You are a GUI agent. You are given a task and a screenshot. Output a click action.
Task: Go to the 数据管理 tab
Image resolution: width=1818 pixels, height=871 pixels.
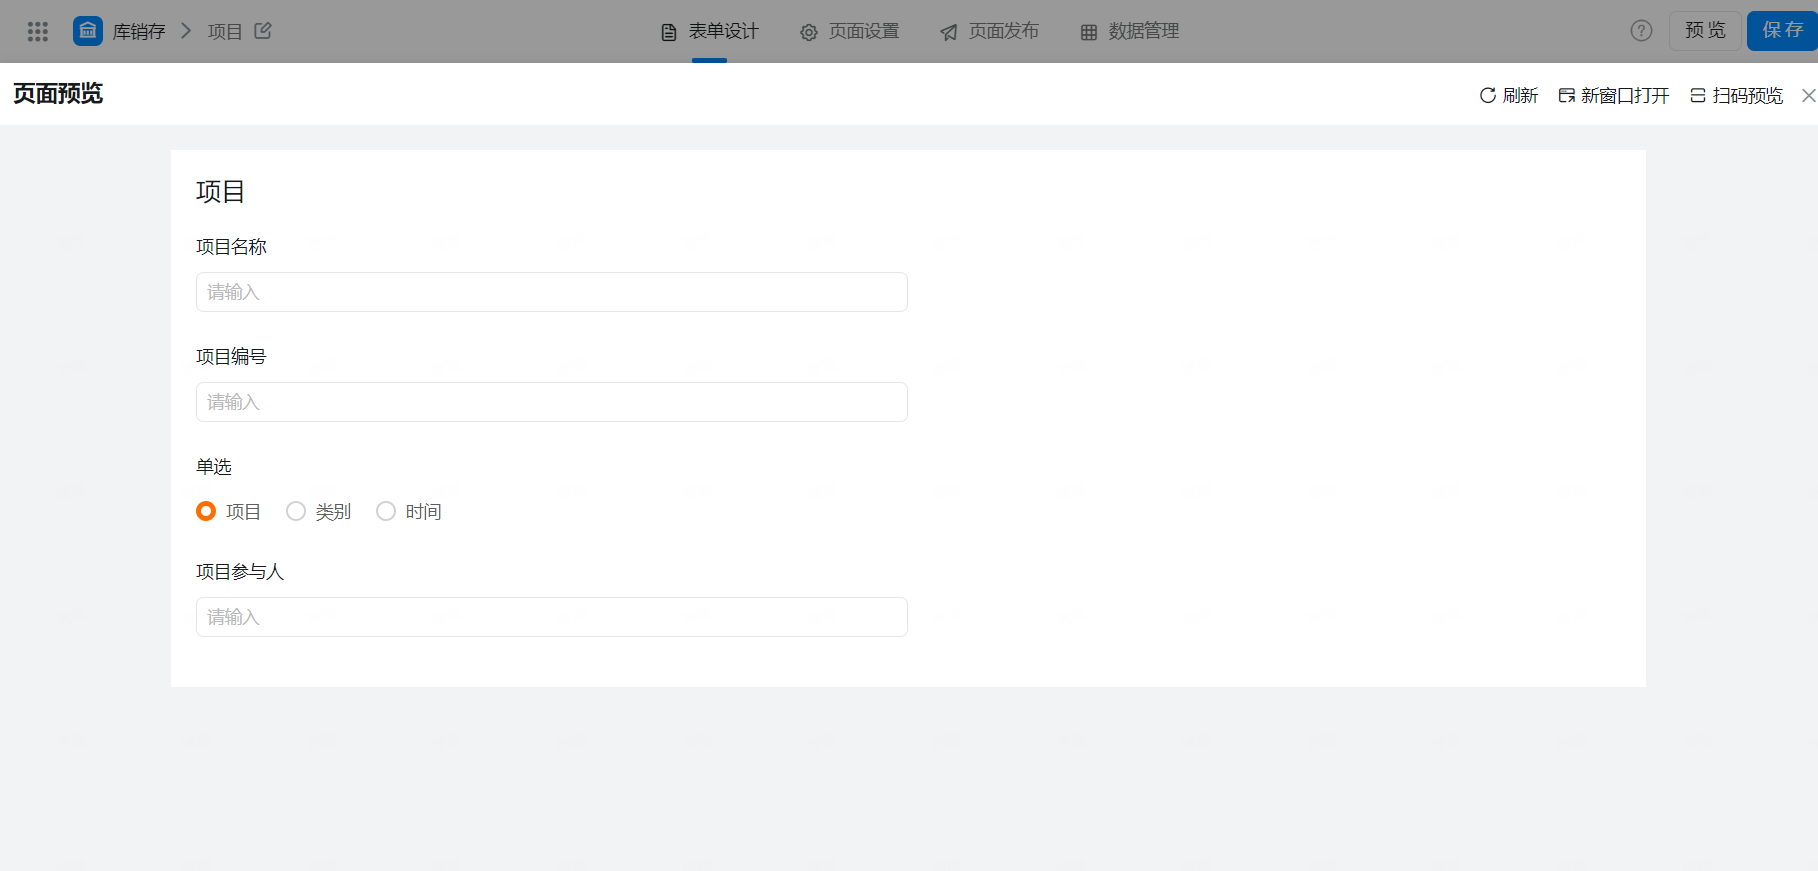(1130, 32)
